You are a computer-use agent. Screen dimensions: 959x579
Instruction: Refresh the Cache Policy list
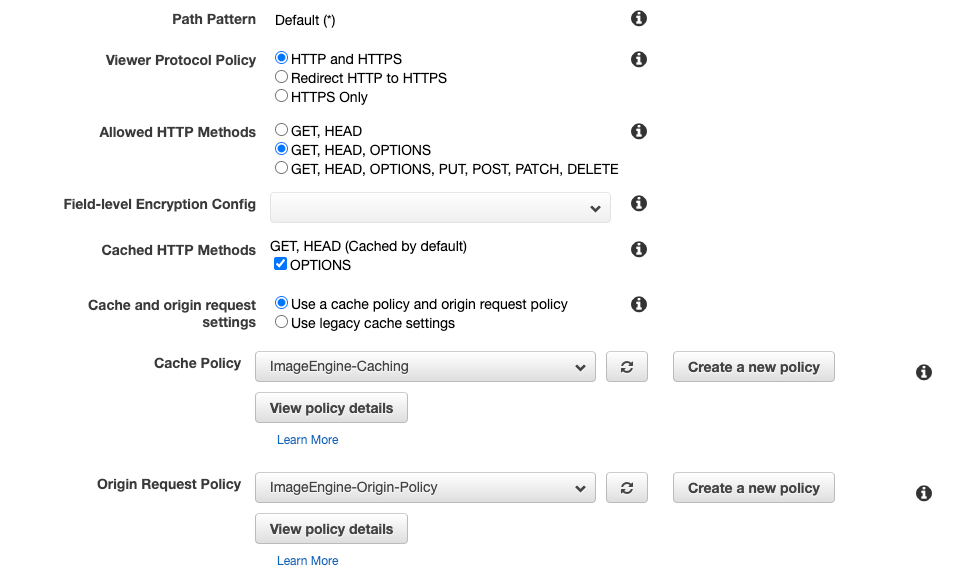[x=627, y=367]
